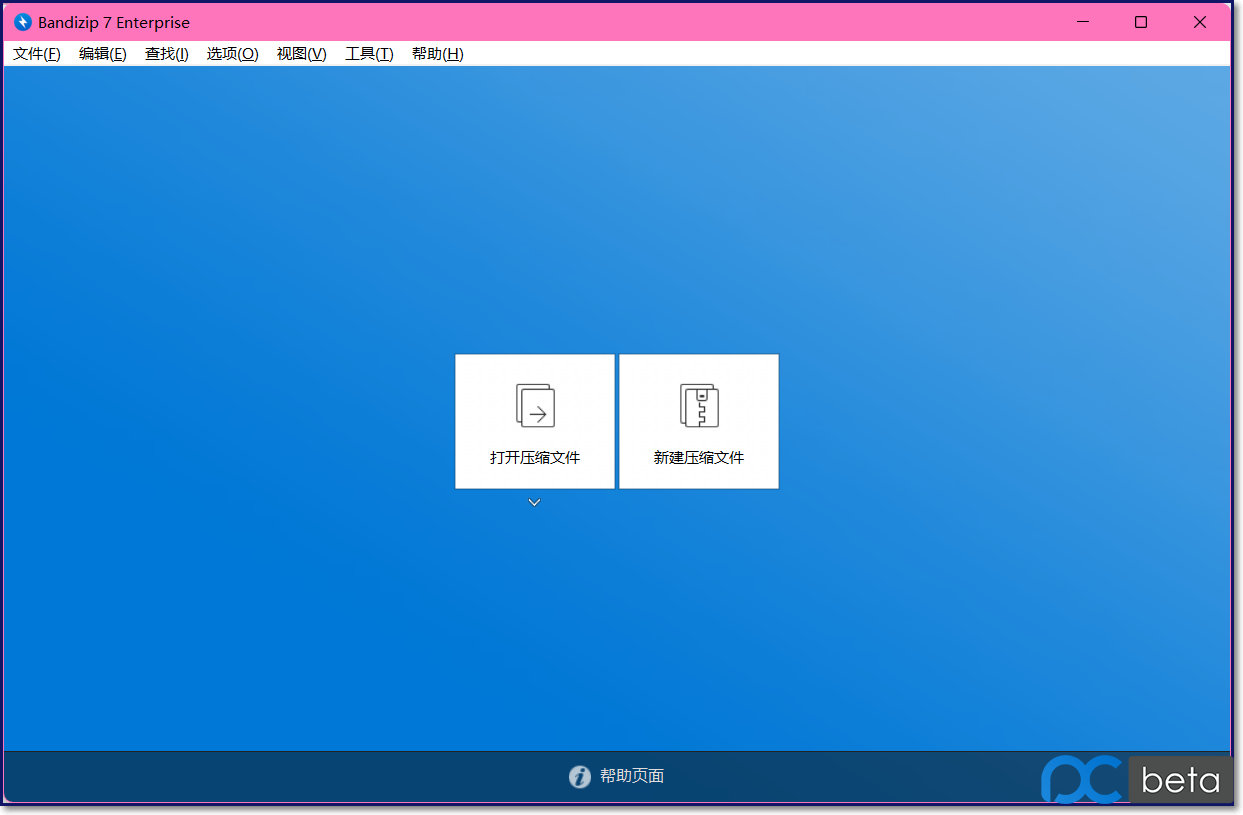1243x815 pixels.
Task: Click the info icon beside 帮助页面
Action: (580, 777)
